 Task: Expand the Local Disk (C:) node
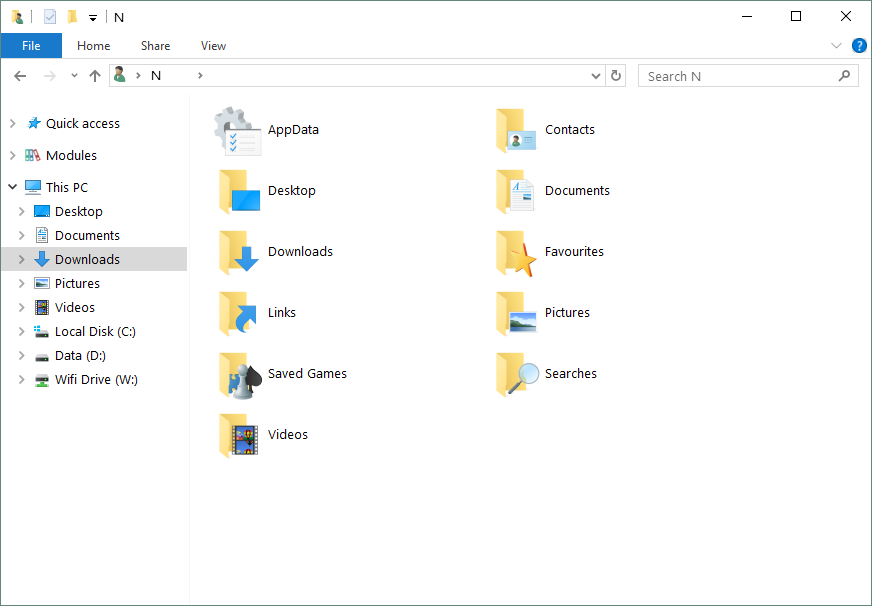[22, 331]
